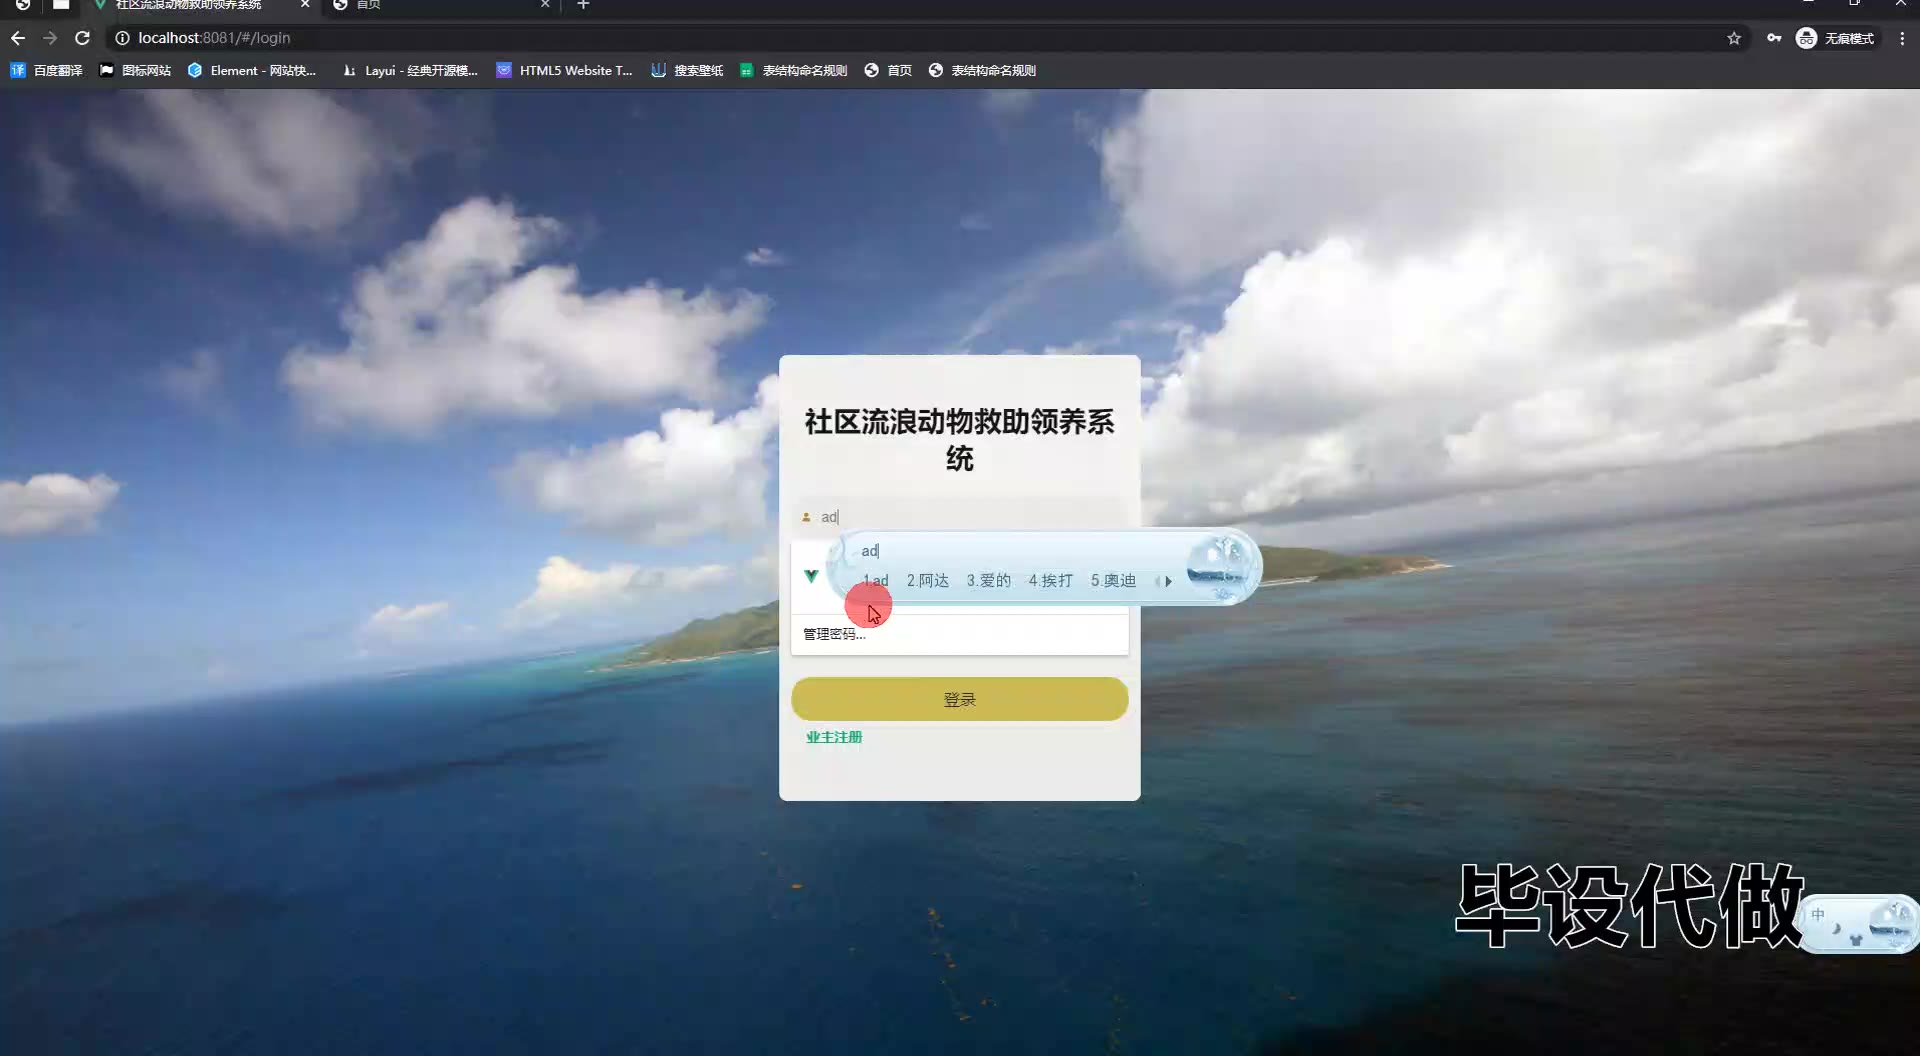Image resolution: width=1920 pixels, height=1056 pixels.
Task: Click the 无痕模式 incognito indicator
Action: [x=1835, y=38]
